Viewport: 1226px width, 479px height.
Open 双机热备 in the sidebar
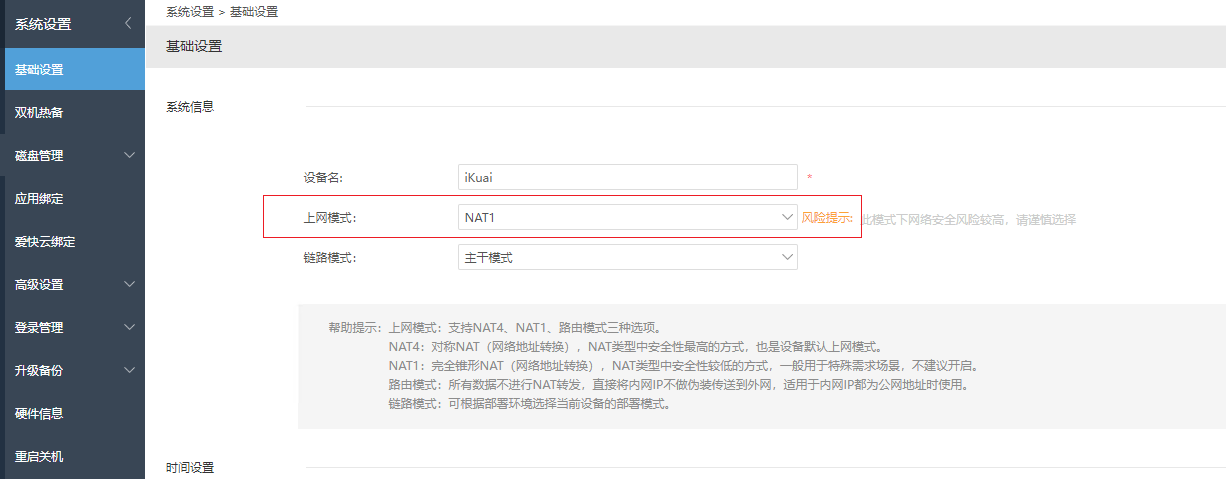[x=40, y=112]
